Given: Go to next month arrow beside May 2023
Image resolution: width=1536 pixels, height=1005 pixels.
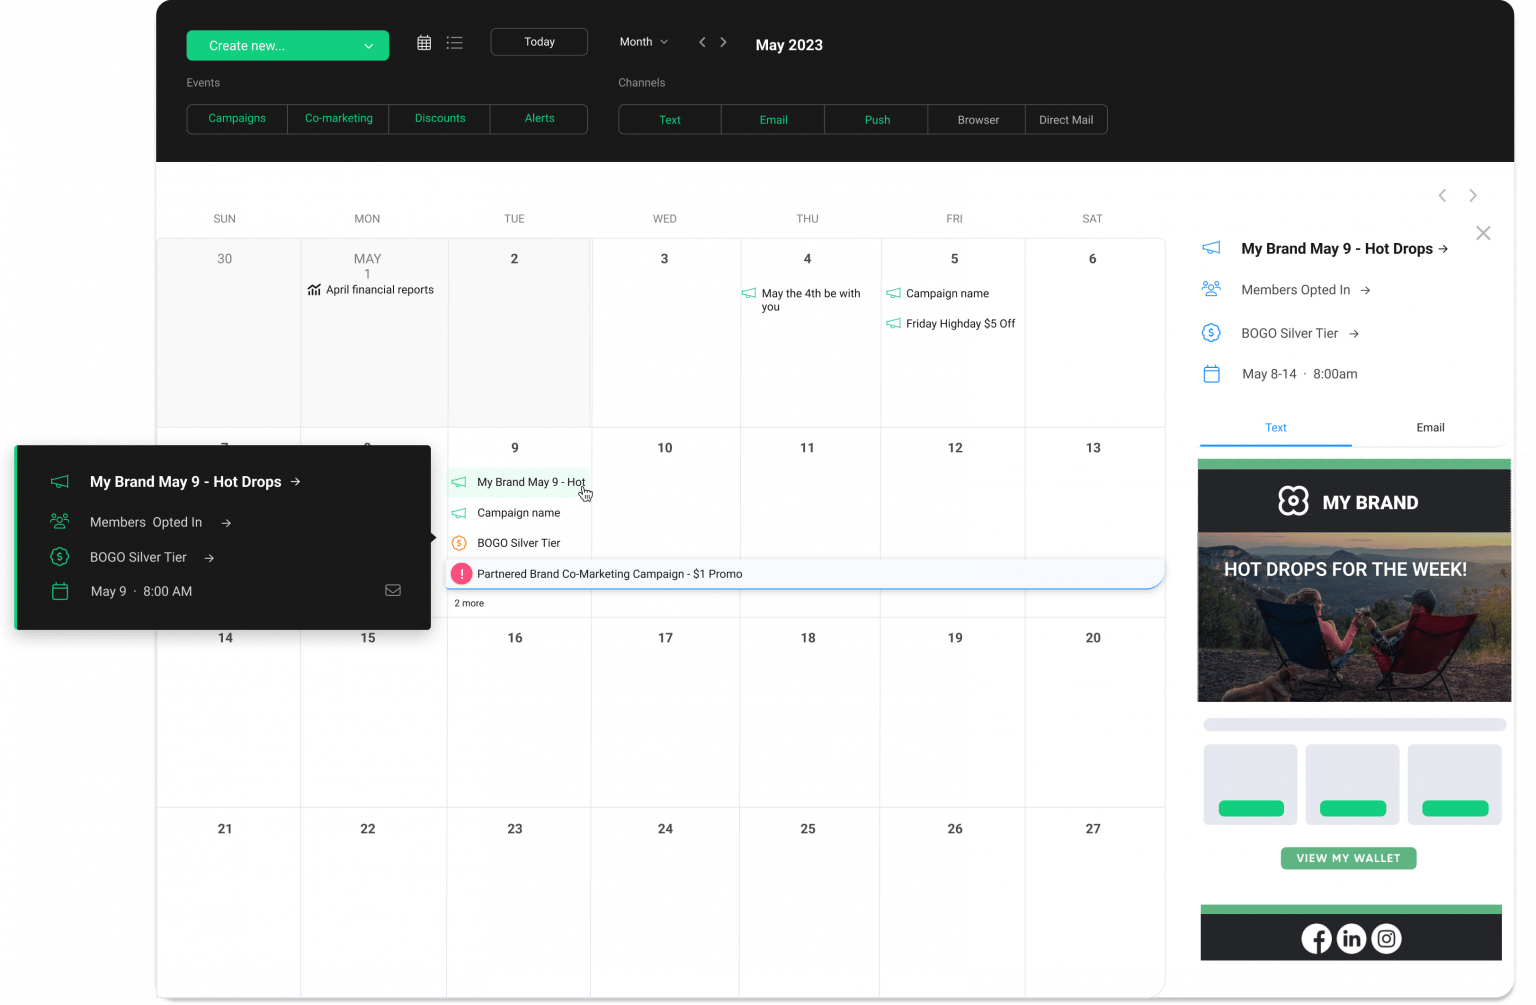Looking at the screenshot, I should click(723, 42).
